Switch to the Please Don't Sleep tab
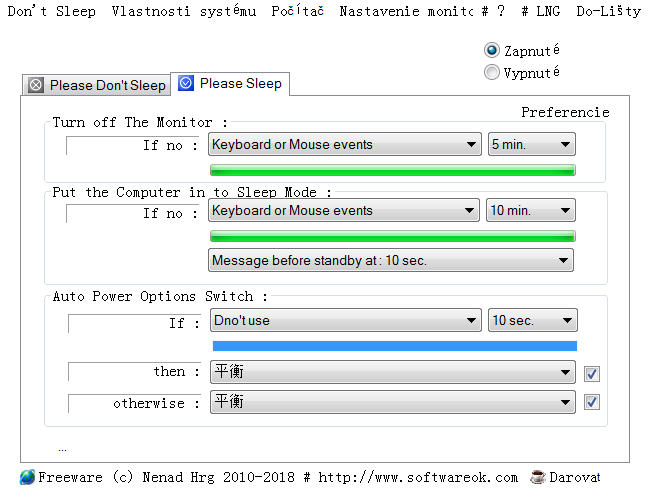The width and height of the screenshot is (649, 503). pos(96,85)
